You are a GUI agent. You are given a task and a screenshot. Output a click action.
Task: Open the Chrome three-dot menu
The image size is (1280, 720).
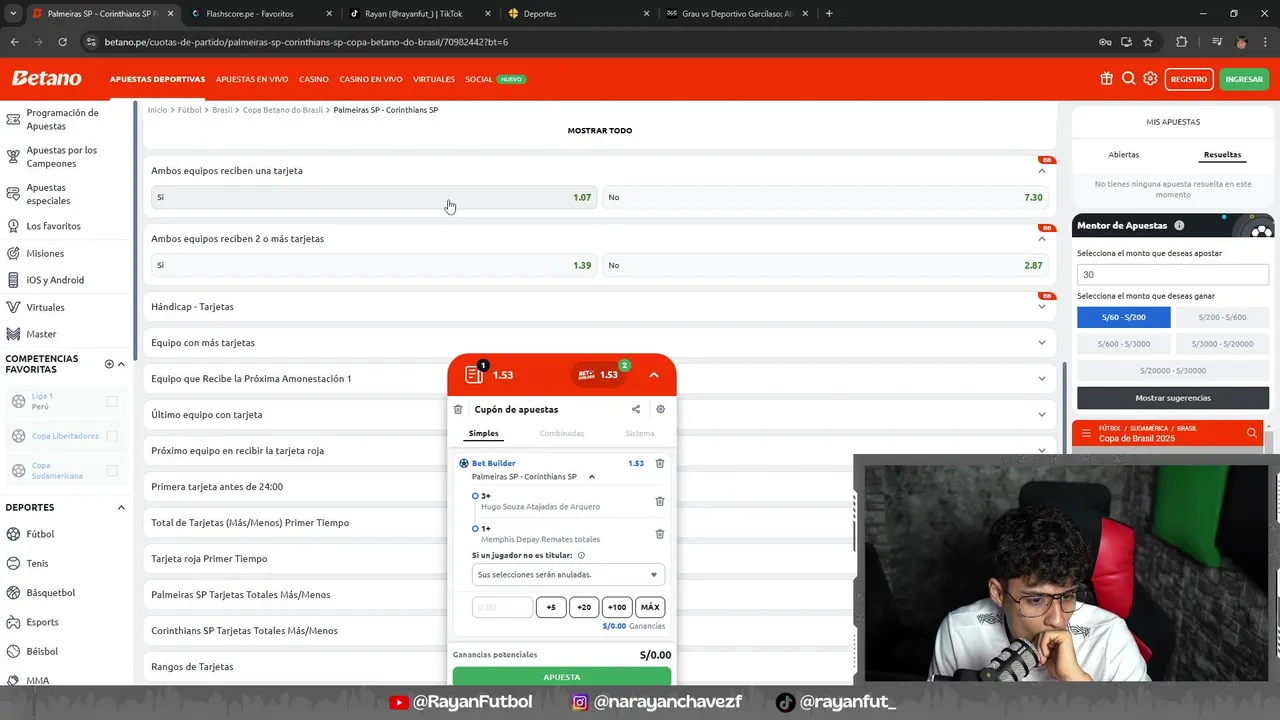click(1265, 42)
